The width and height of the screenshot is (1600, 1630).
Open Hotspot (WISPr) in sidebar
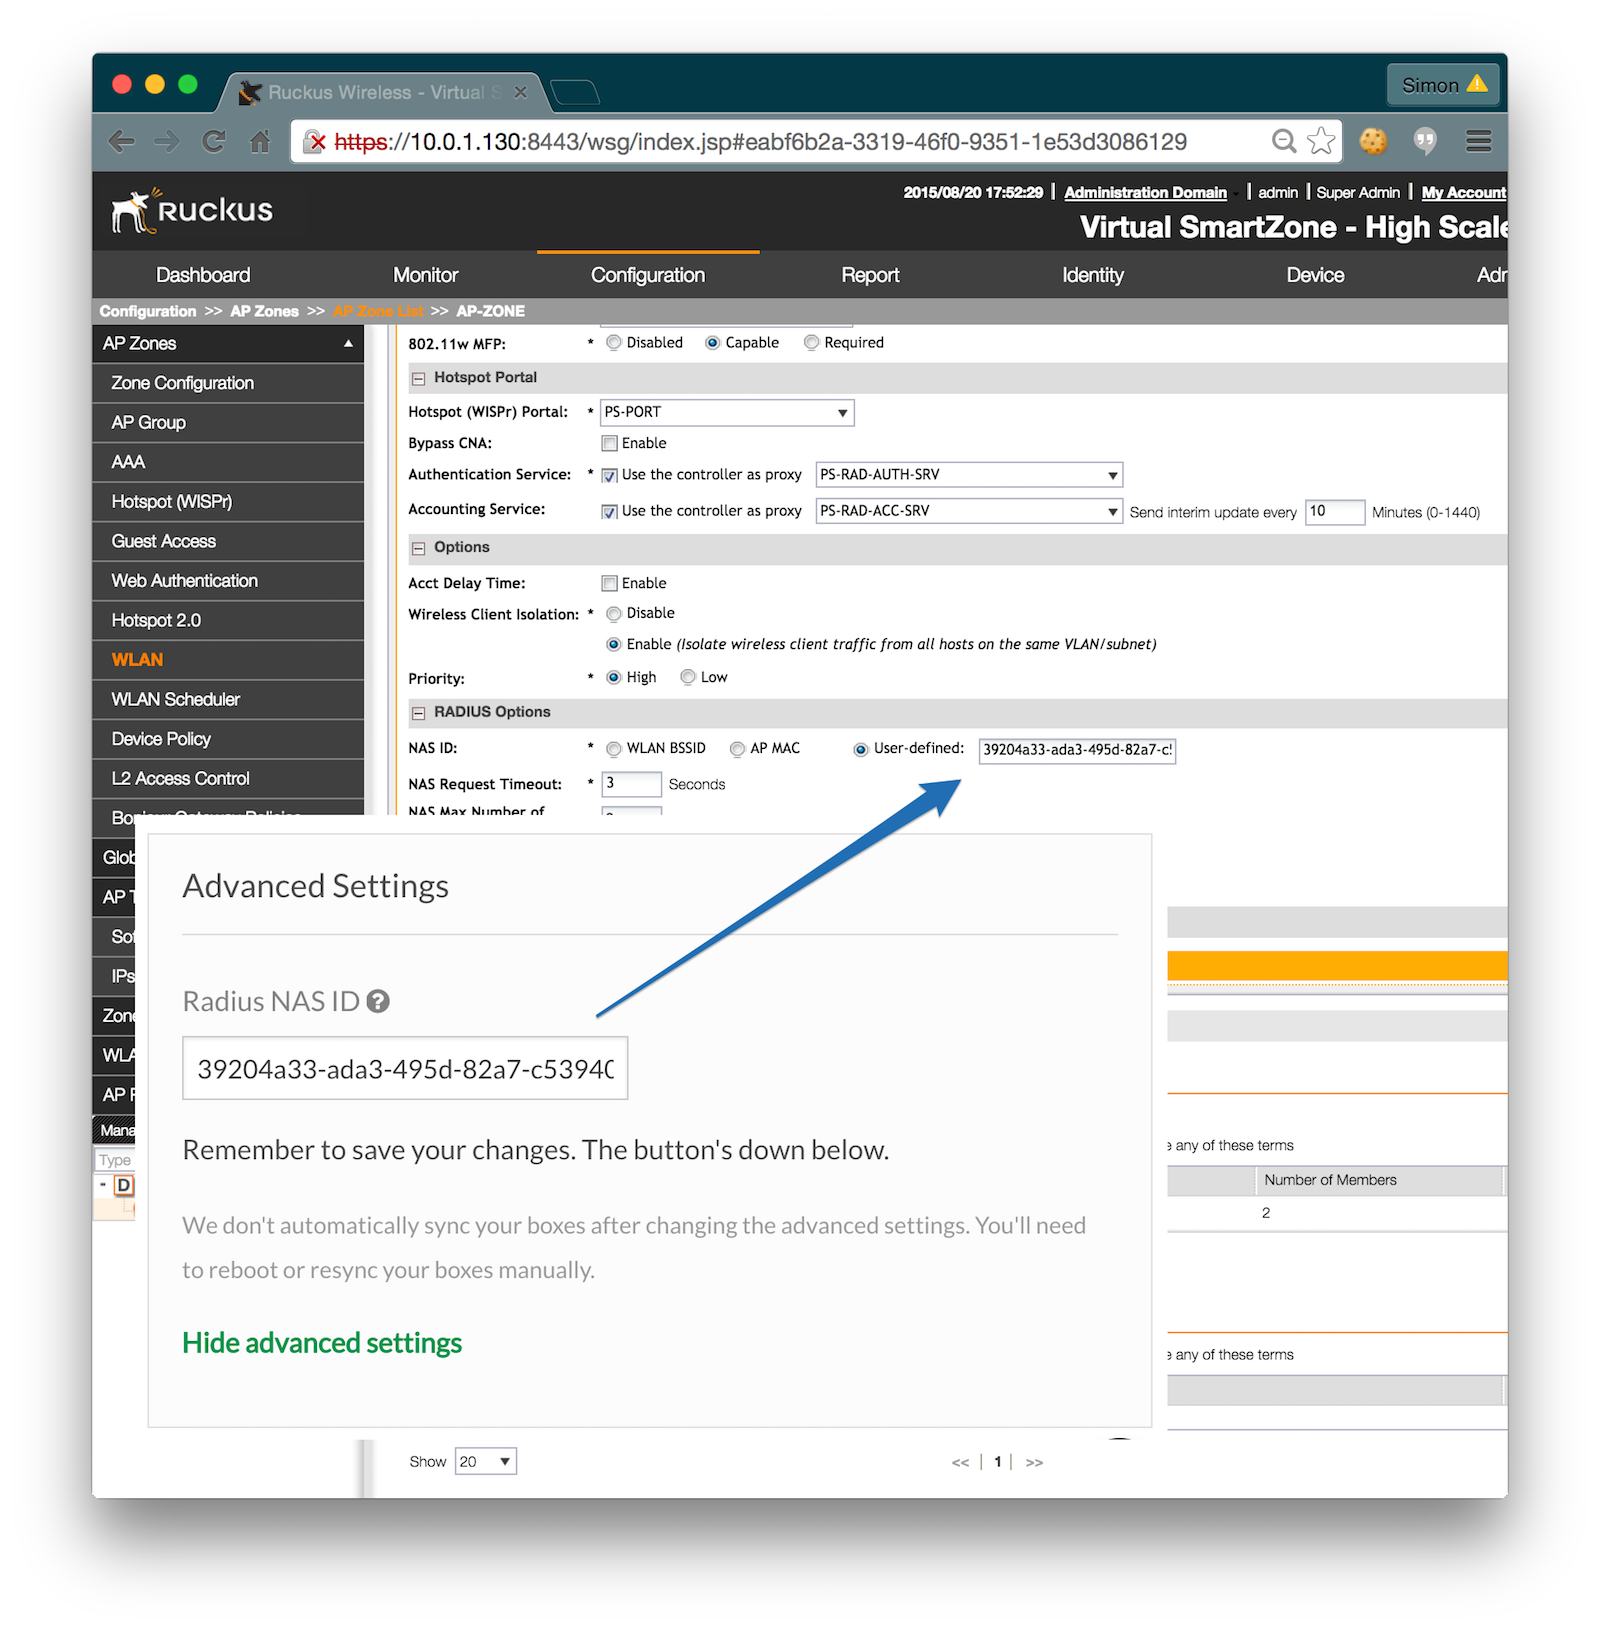click(x=228, y=502)
